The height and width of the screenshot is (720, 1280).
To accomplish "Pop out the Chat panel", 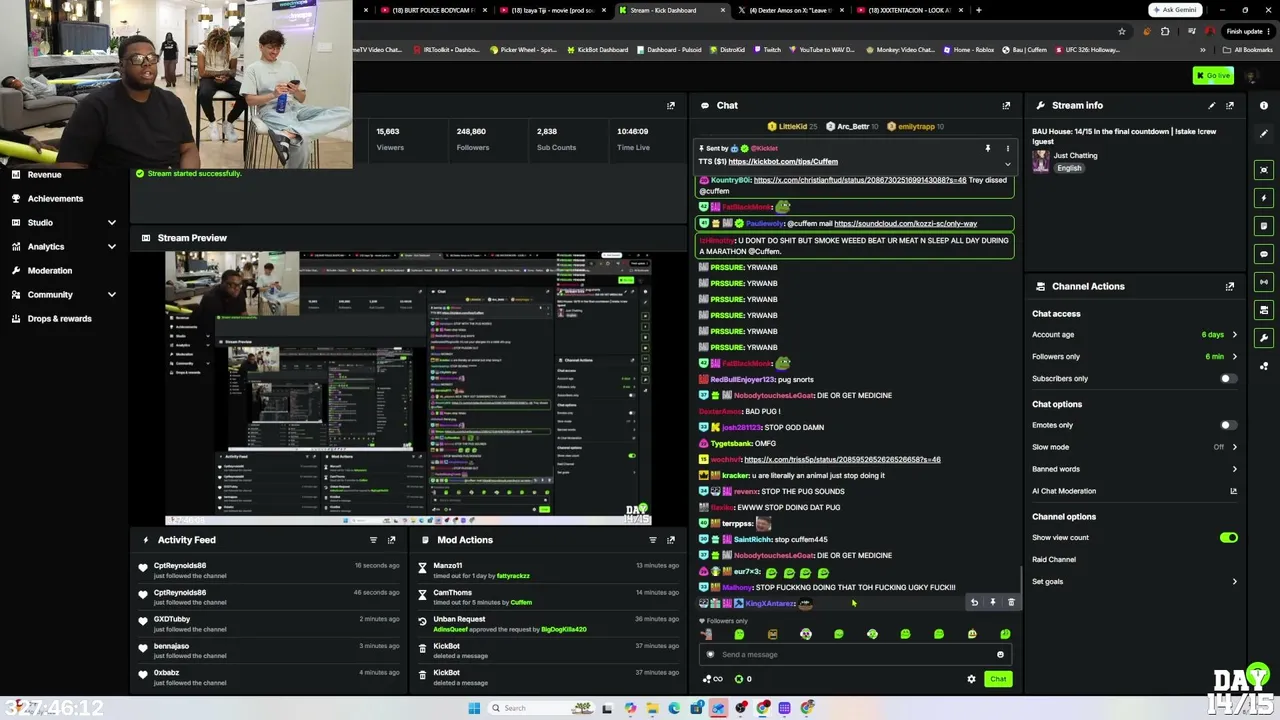I will [x=1006, y=105].
